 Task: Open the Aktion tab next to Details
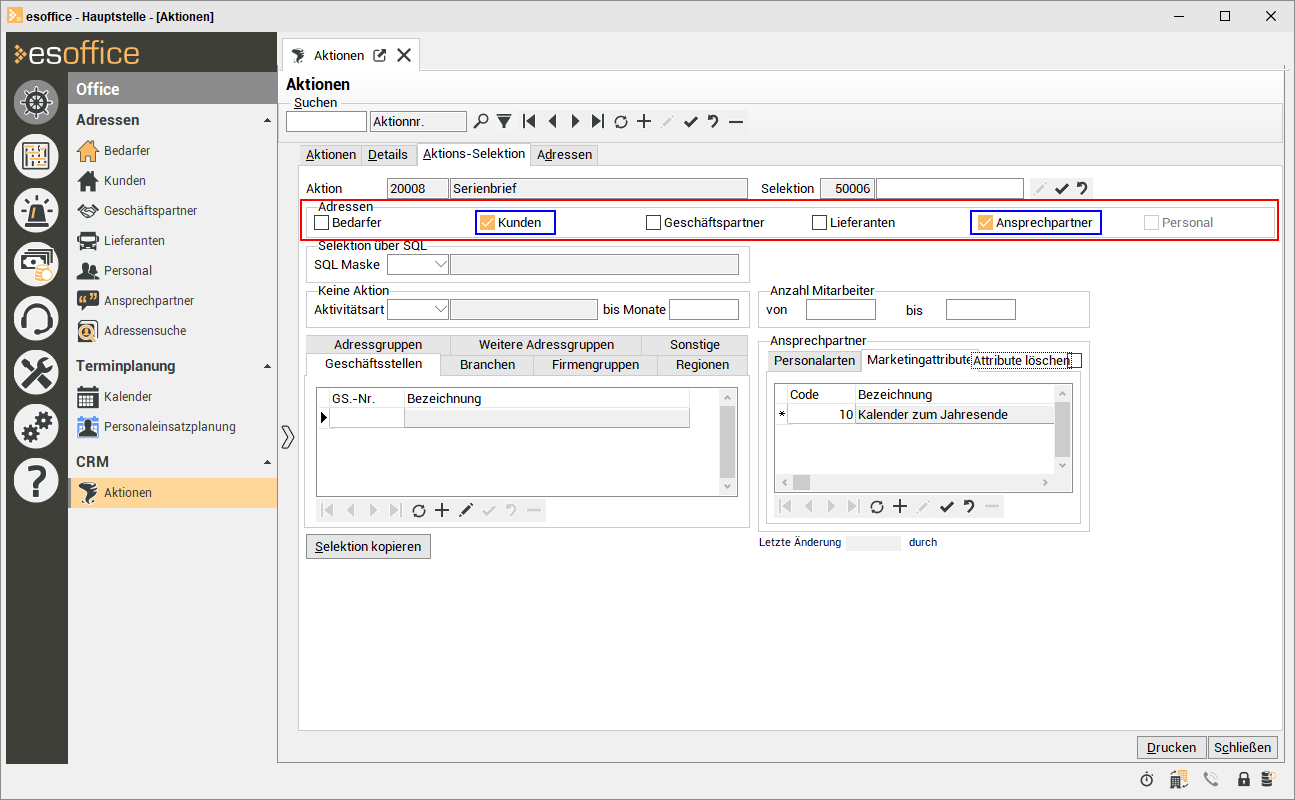(331, 154)
